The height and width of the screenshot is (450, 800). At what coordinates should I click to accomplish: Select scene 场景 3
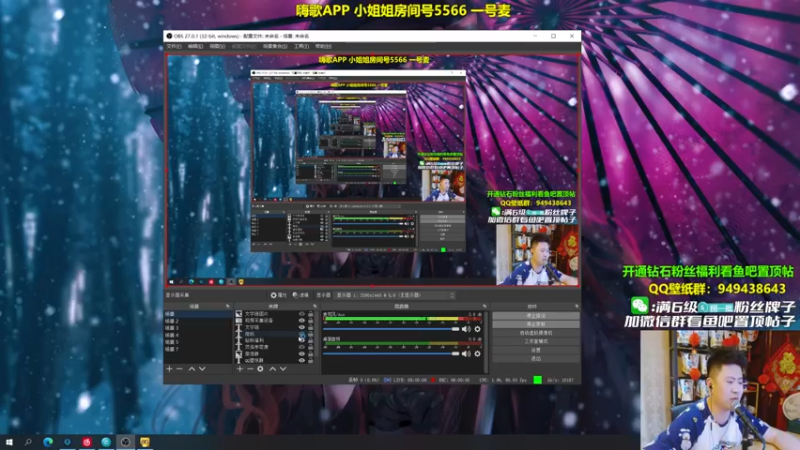198,328
